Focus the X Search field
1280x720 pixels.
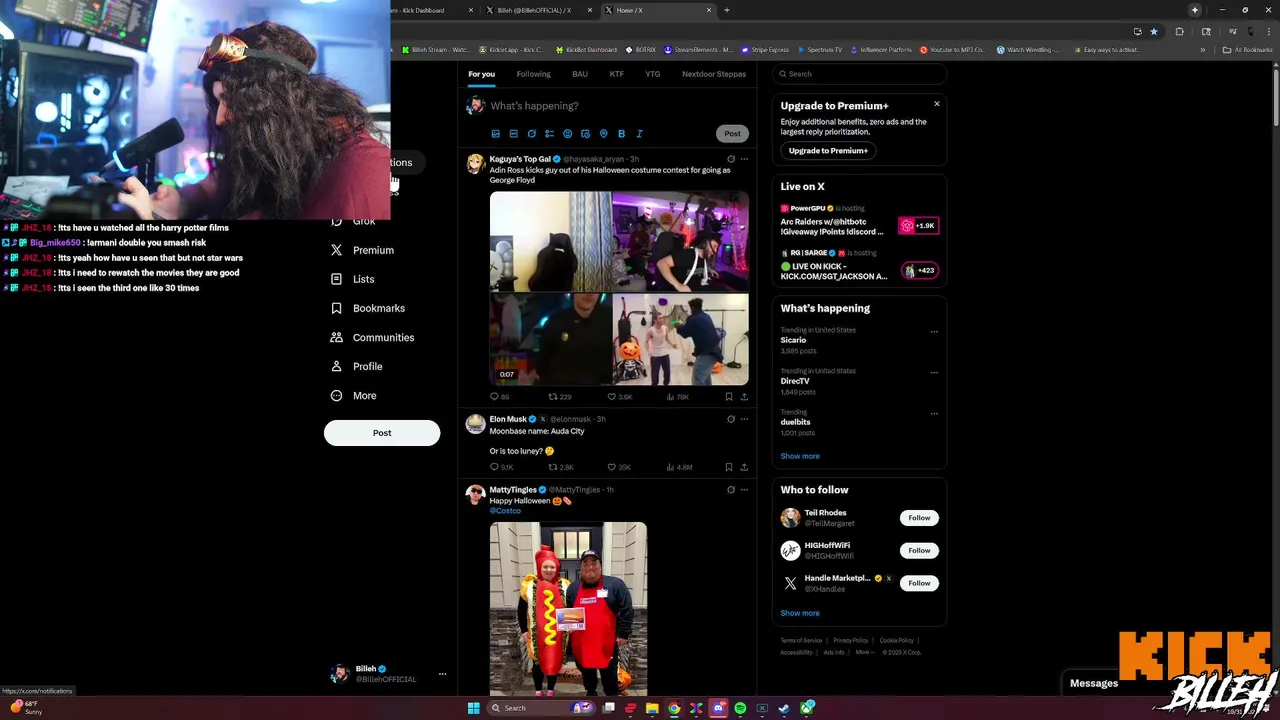859,74
